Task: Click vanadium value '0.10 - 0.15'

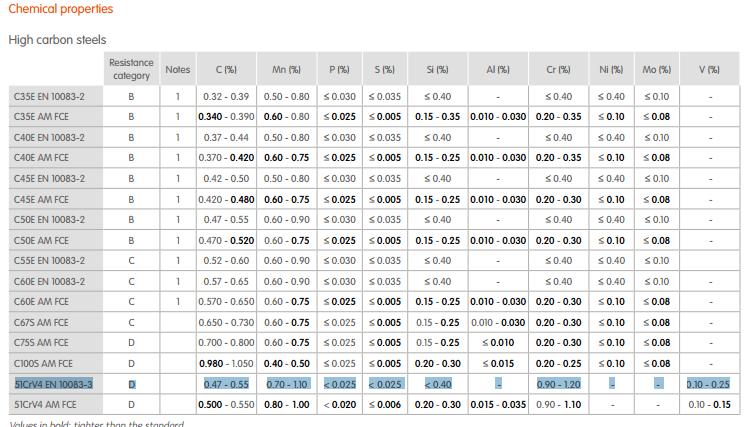Action: [x=709, y=405]
